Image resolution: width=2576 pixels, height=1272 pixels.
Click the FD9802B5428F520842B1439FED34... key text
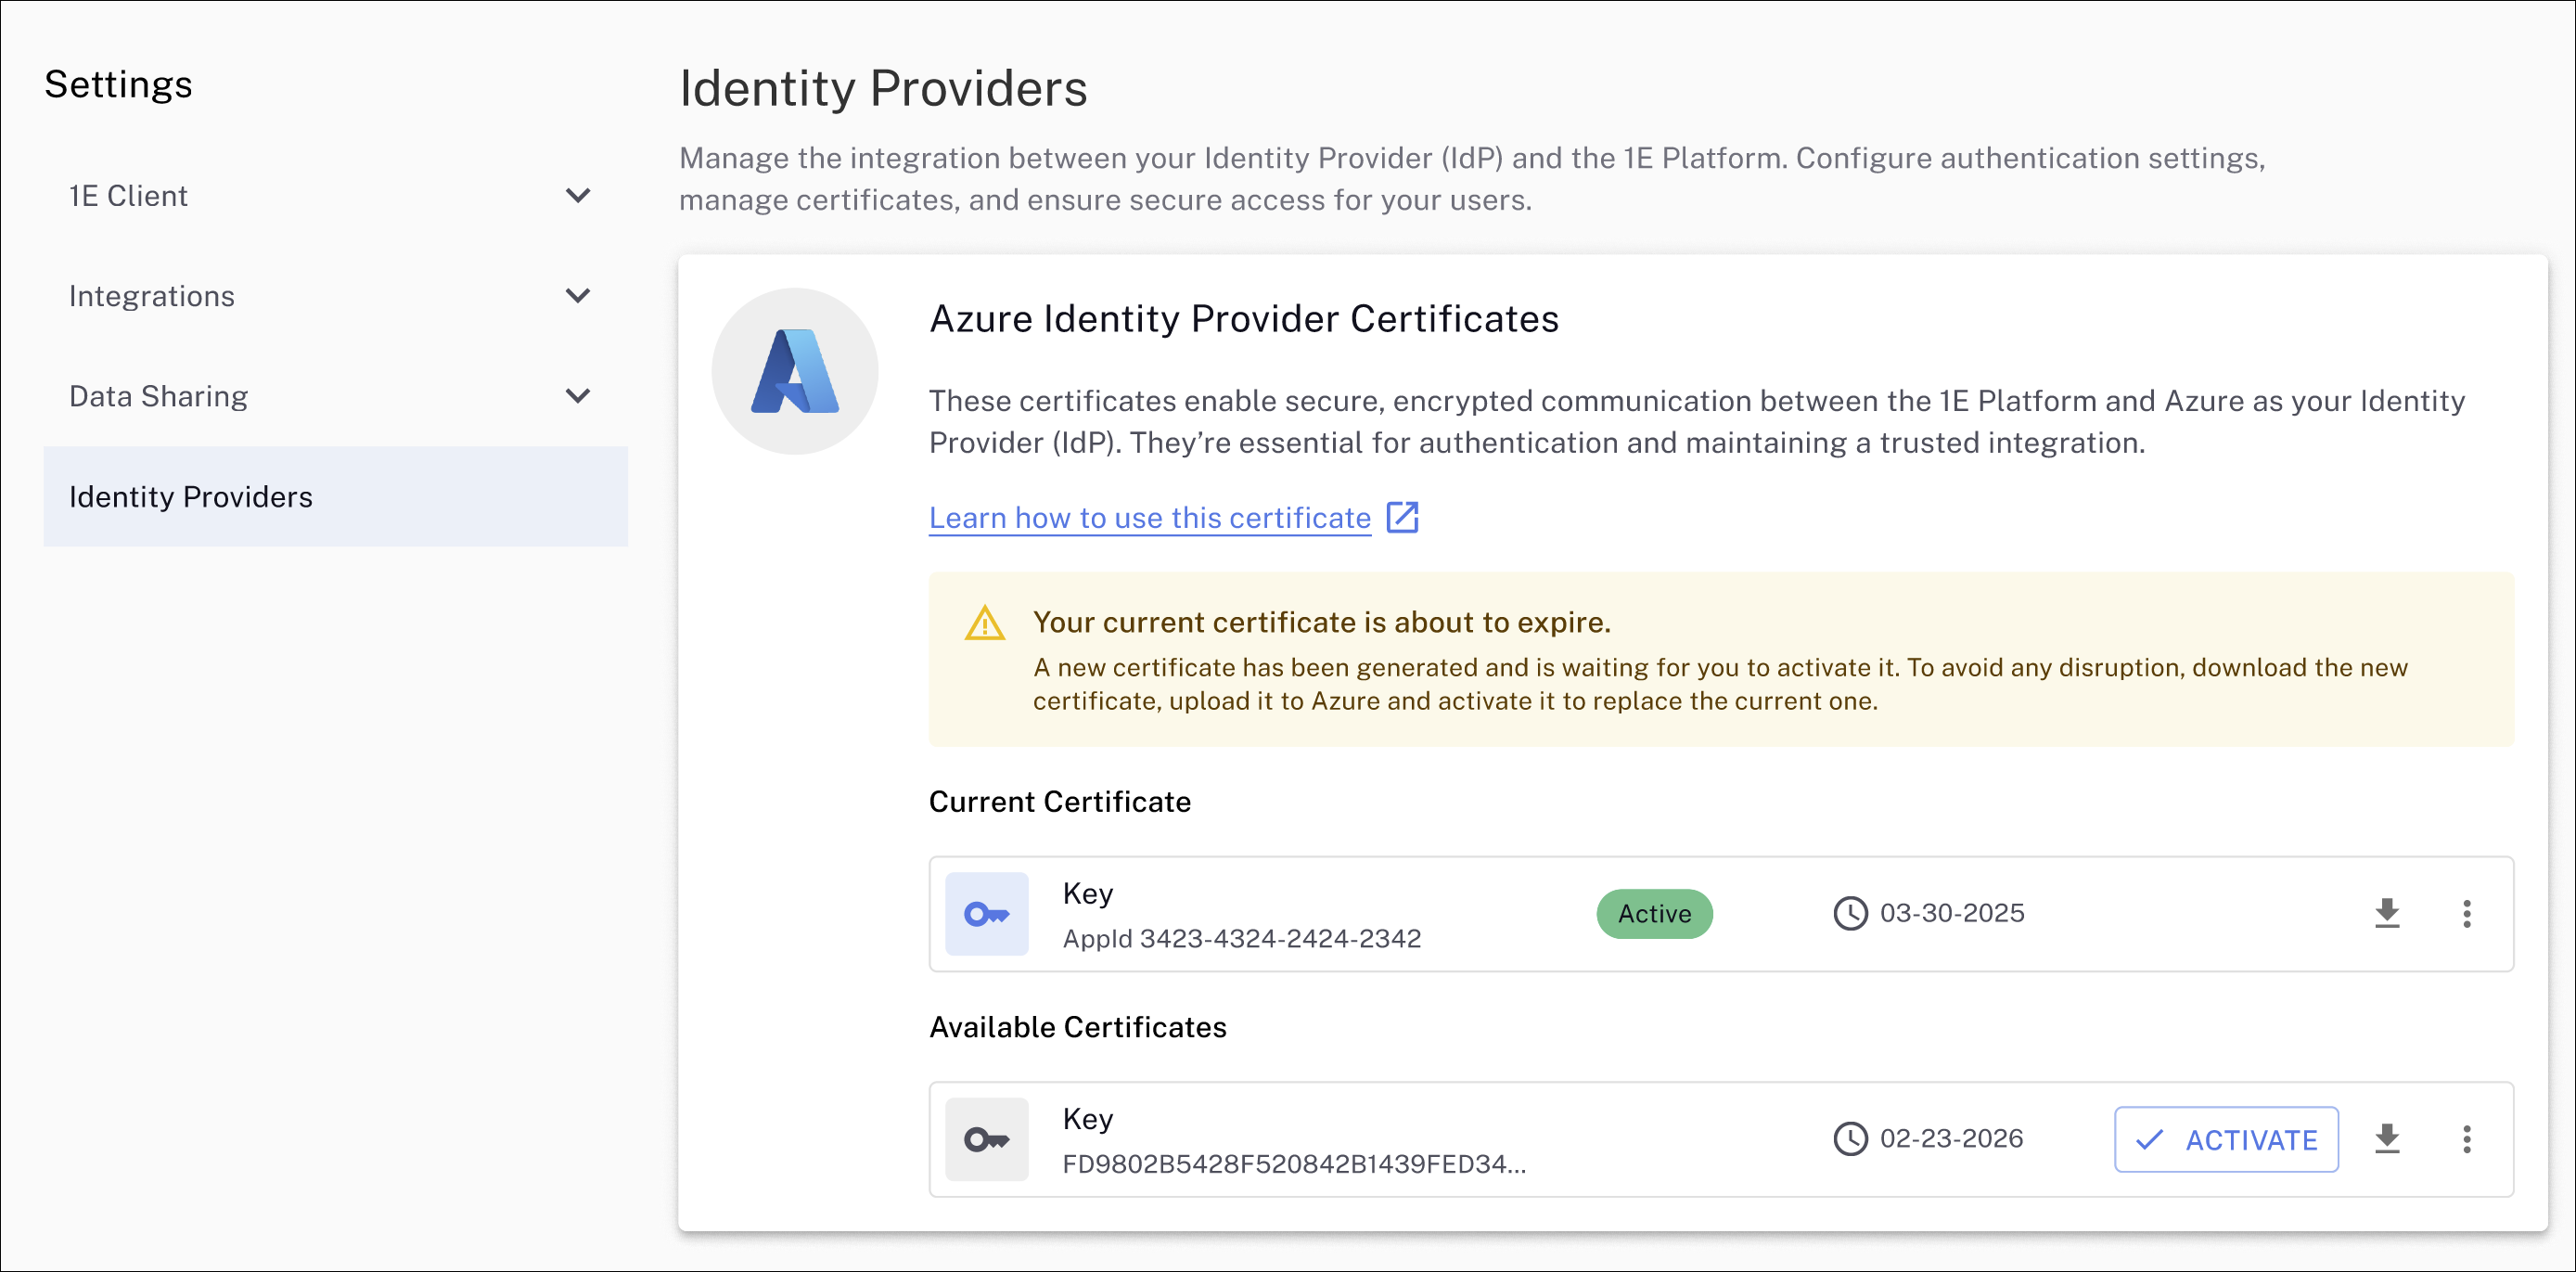click(x=1294, y=1164)
